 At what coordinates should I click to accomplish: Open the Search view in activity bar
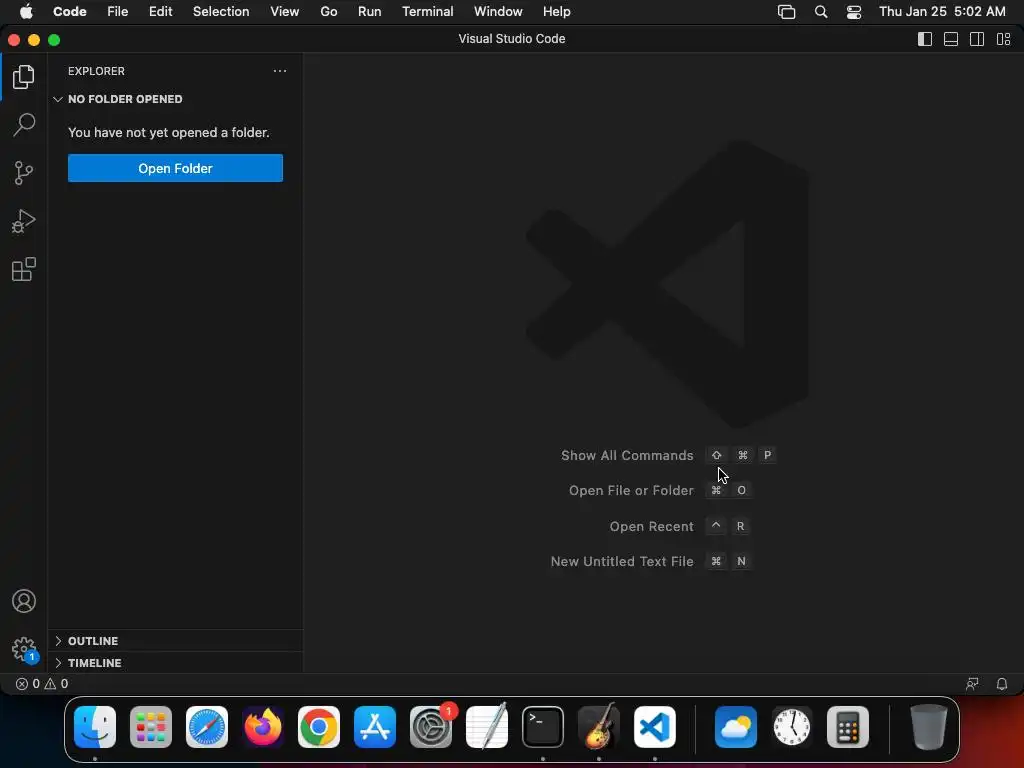click(24, 125)
